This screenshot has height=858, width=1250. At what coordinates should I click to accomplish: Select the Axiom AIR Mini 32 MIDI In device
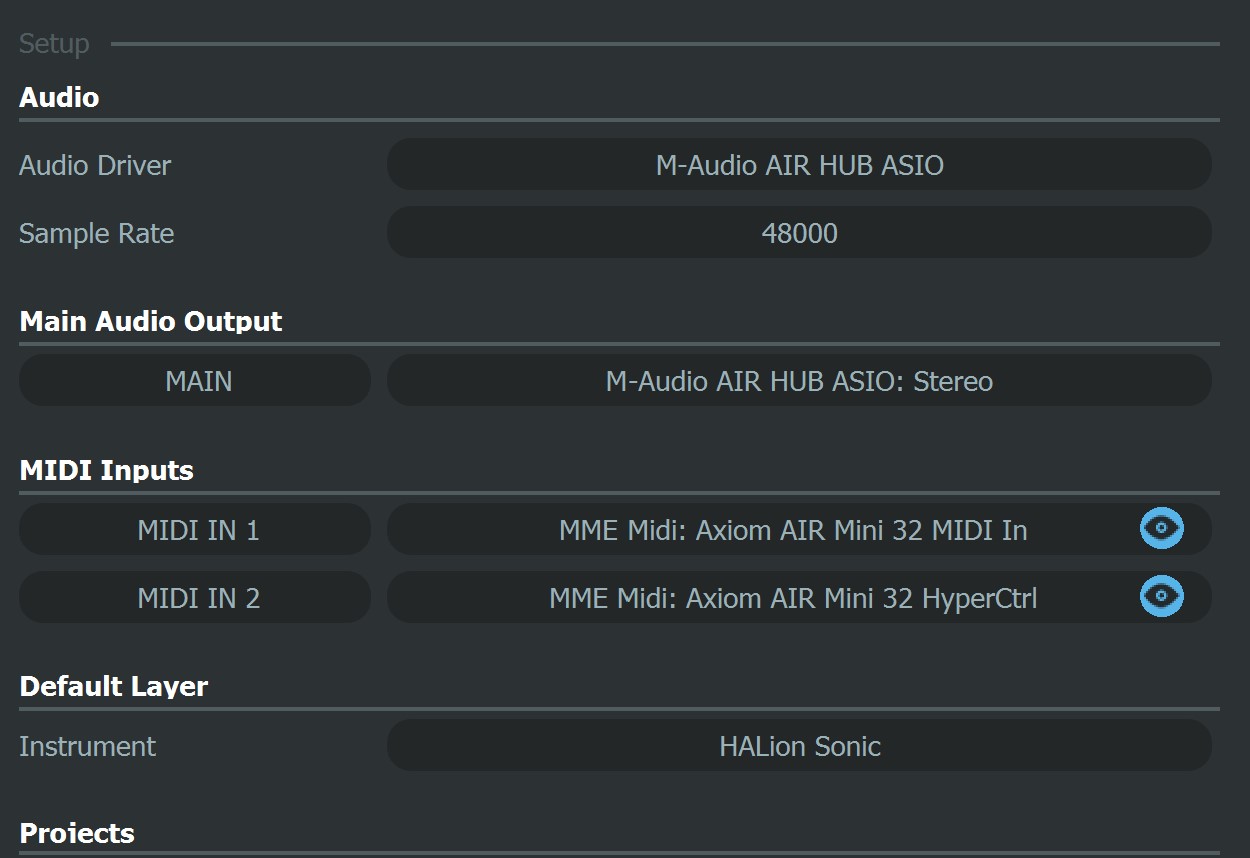(793, 530)
